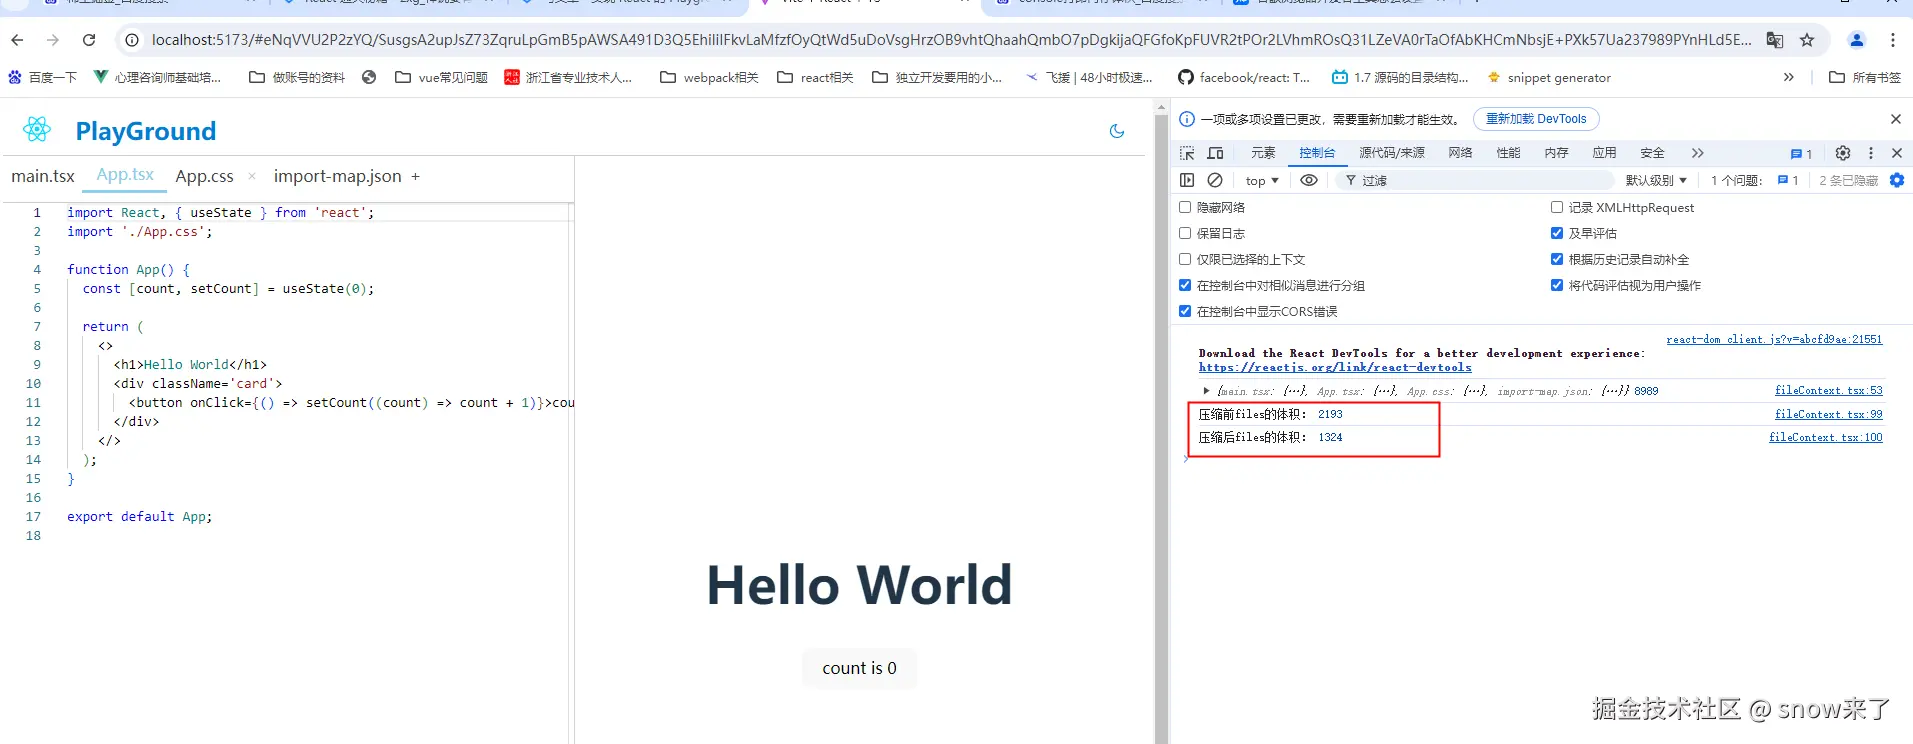Switch to the App.css file tab

click(x=204, y=176)
